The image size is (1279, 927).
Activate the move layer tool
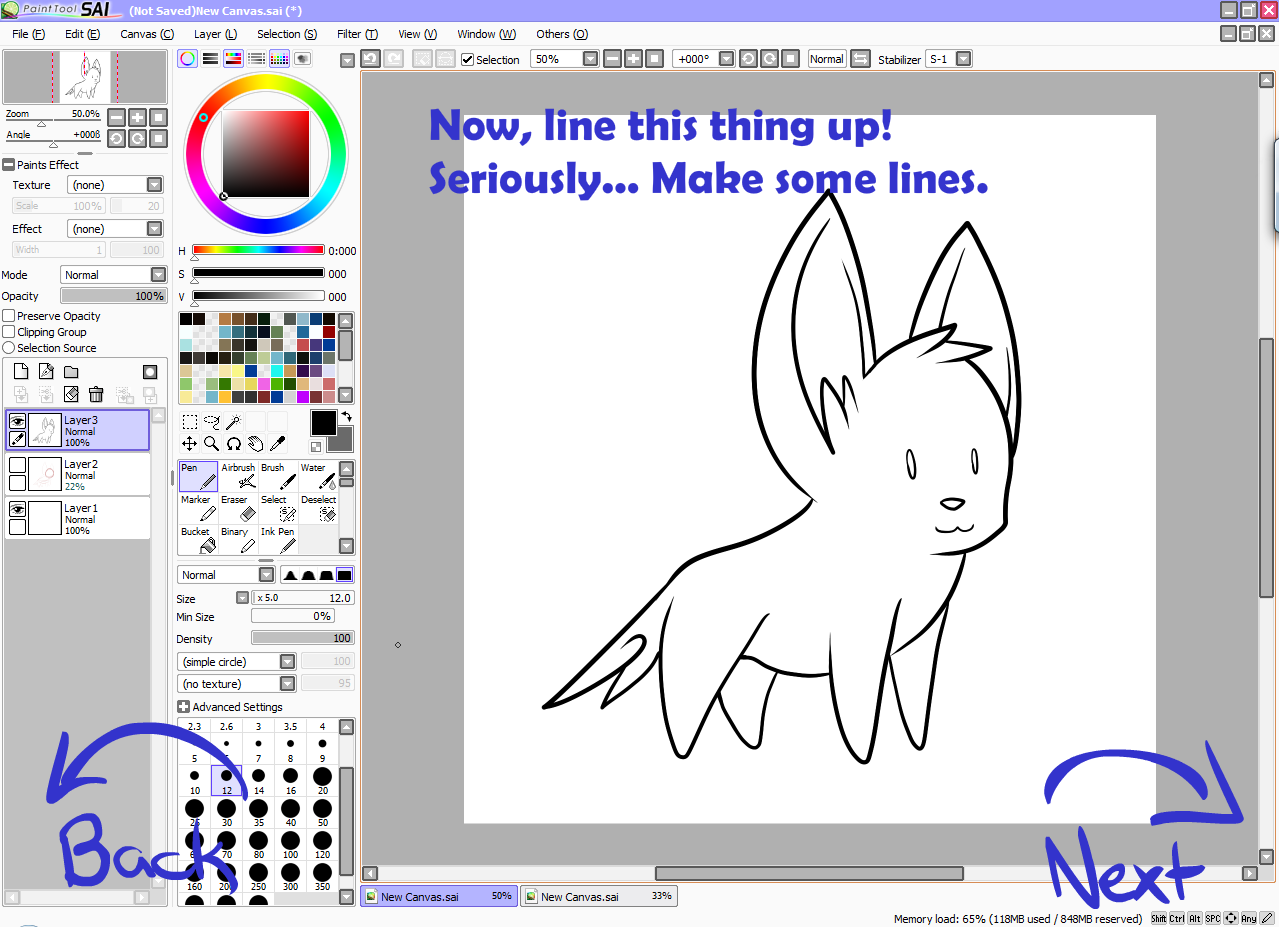tap(189, 443)
